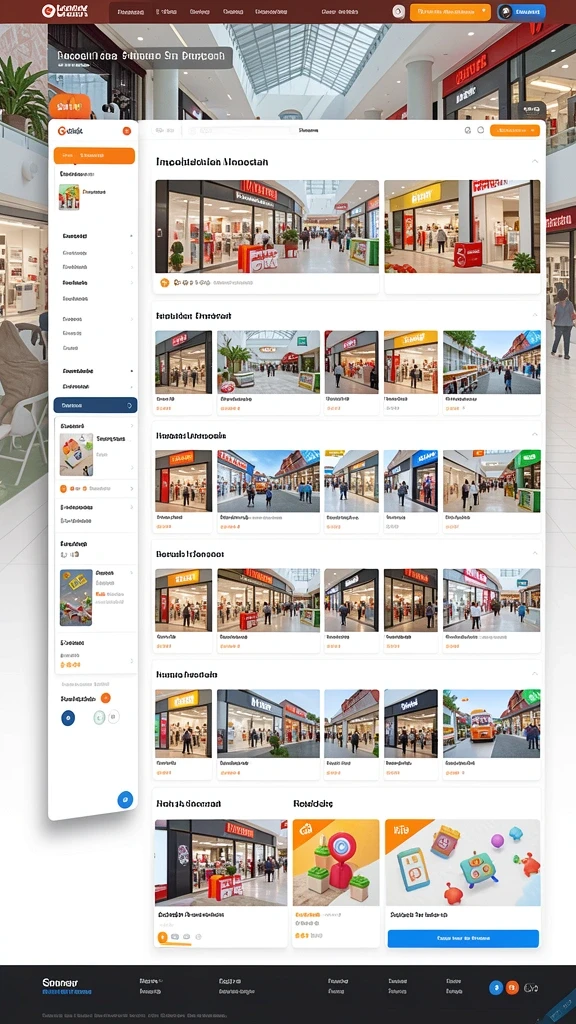The width and height of the screenshot is (576, 1024).
Task: Click the orange circular icon at the sidebar panel top
Action: 127,131
